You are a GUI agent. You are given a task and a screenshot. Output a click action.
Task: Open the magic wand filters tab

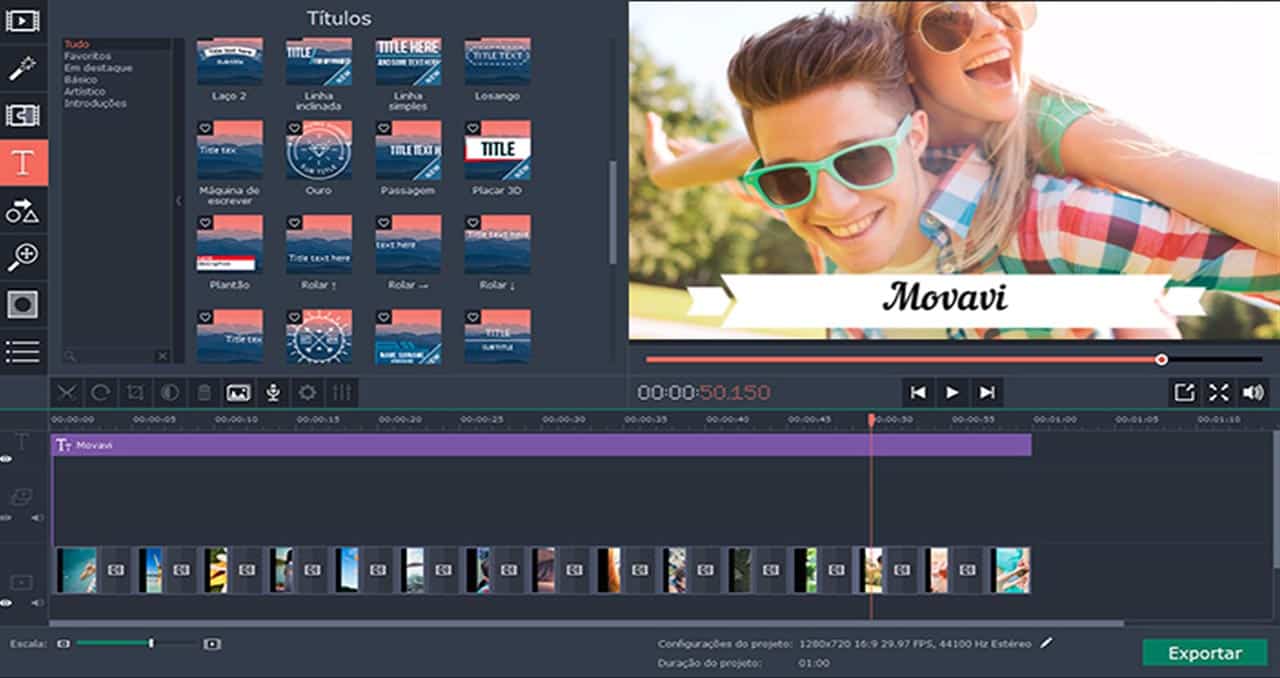(22, 67)
